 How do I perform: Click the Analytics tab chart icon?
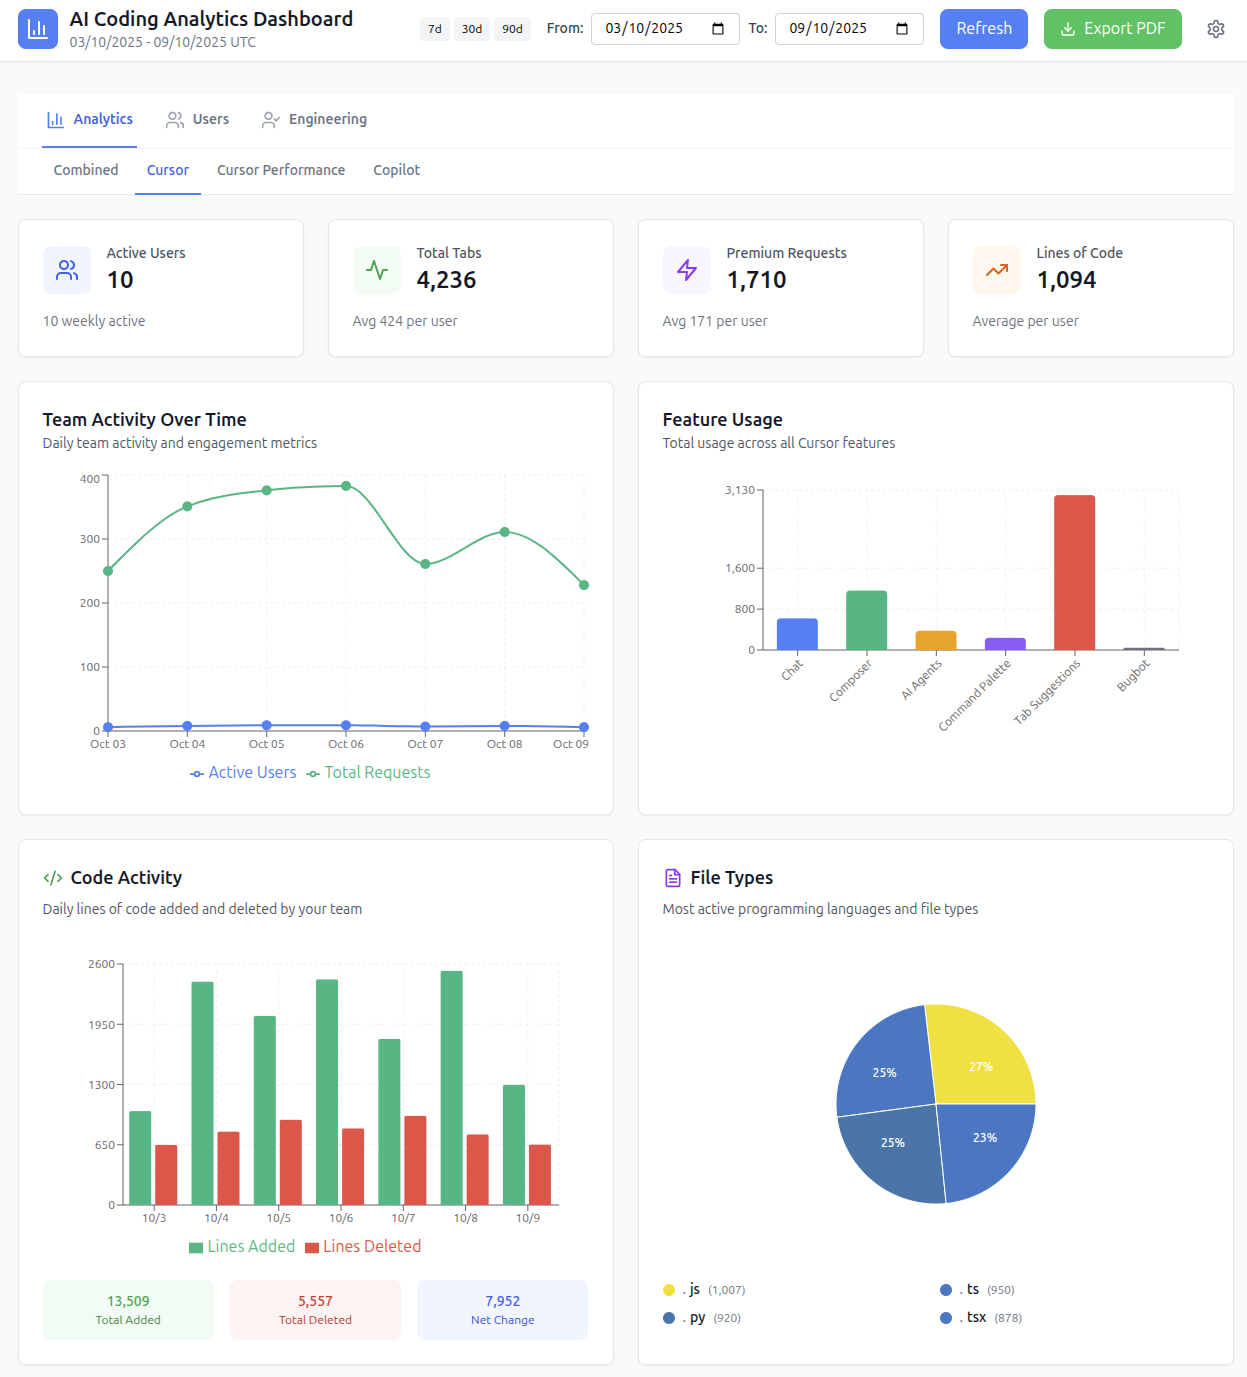(x=56, y=120)
